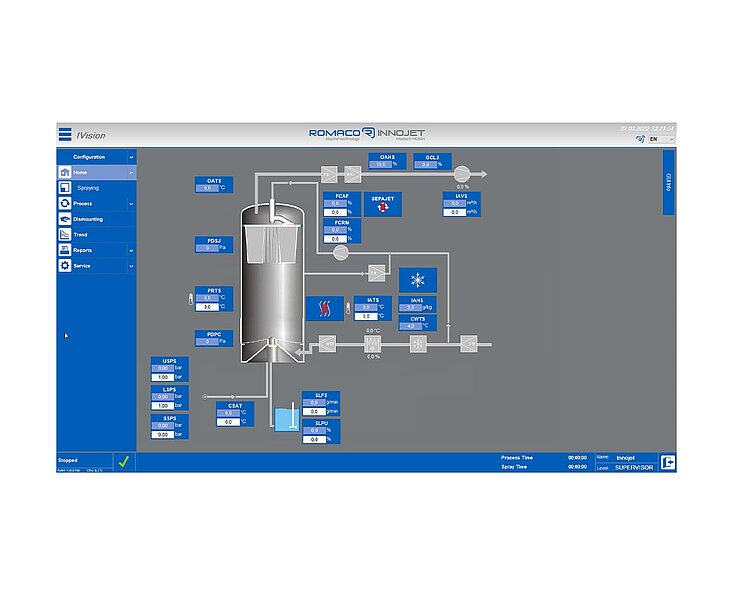
Task: Click the cooler snowflake unit on inlet duct
Action: pos(418,344)
